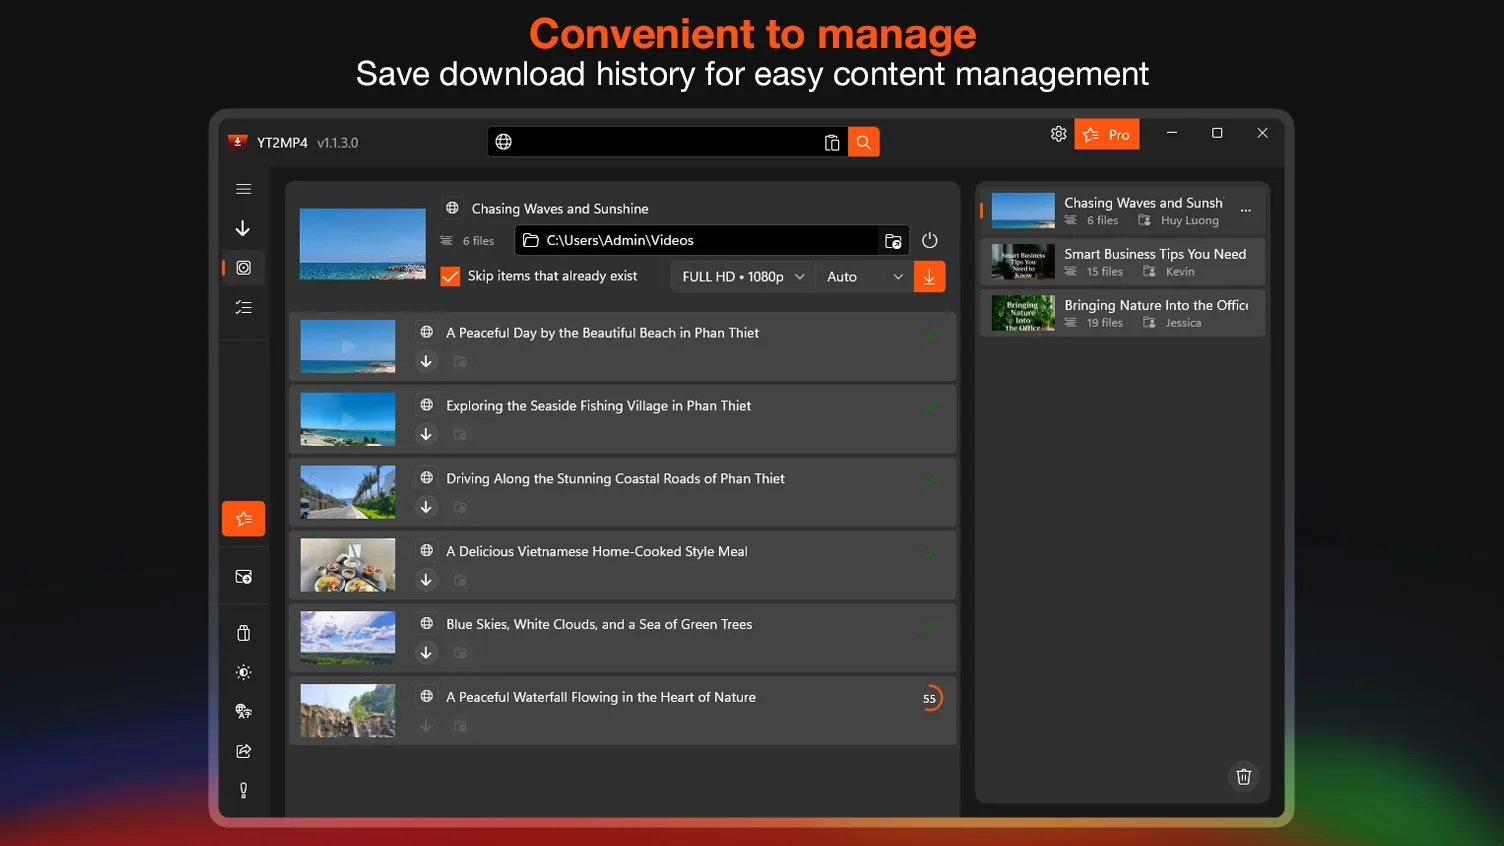Click the clipboard icon in the sidebar
Screen dimensions: 1504x846
(243, 633)
